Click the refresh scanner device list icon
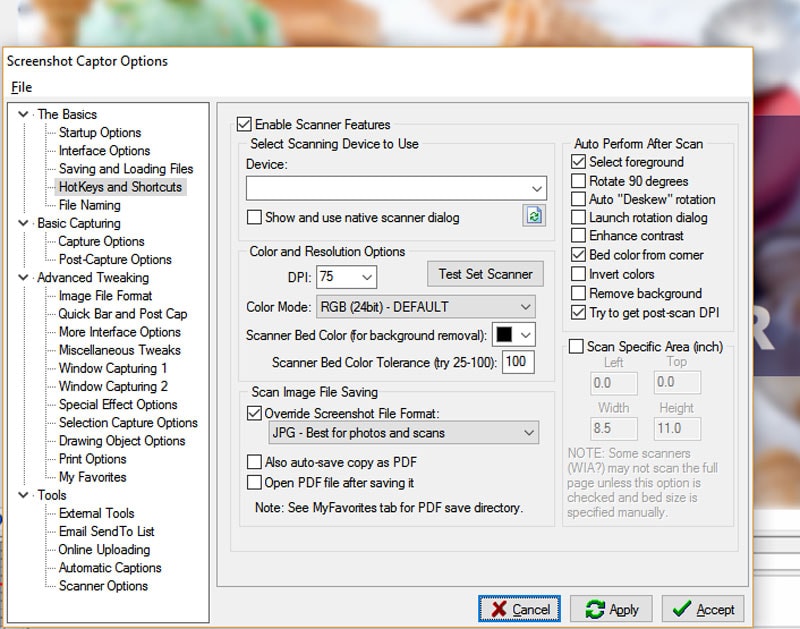Viewport: 800px width, 629px height. (x=534, y=216)
